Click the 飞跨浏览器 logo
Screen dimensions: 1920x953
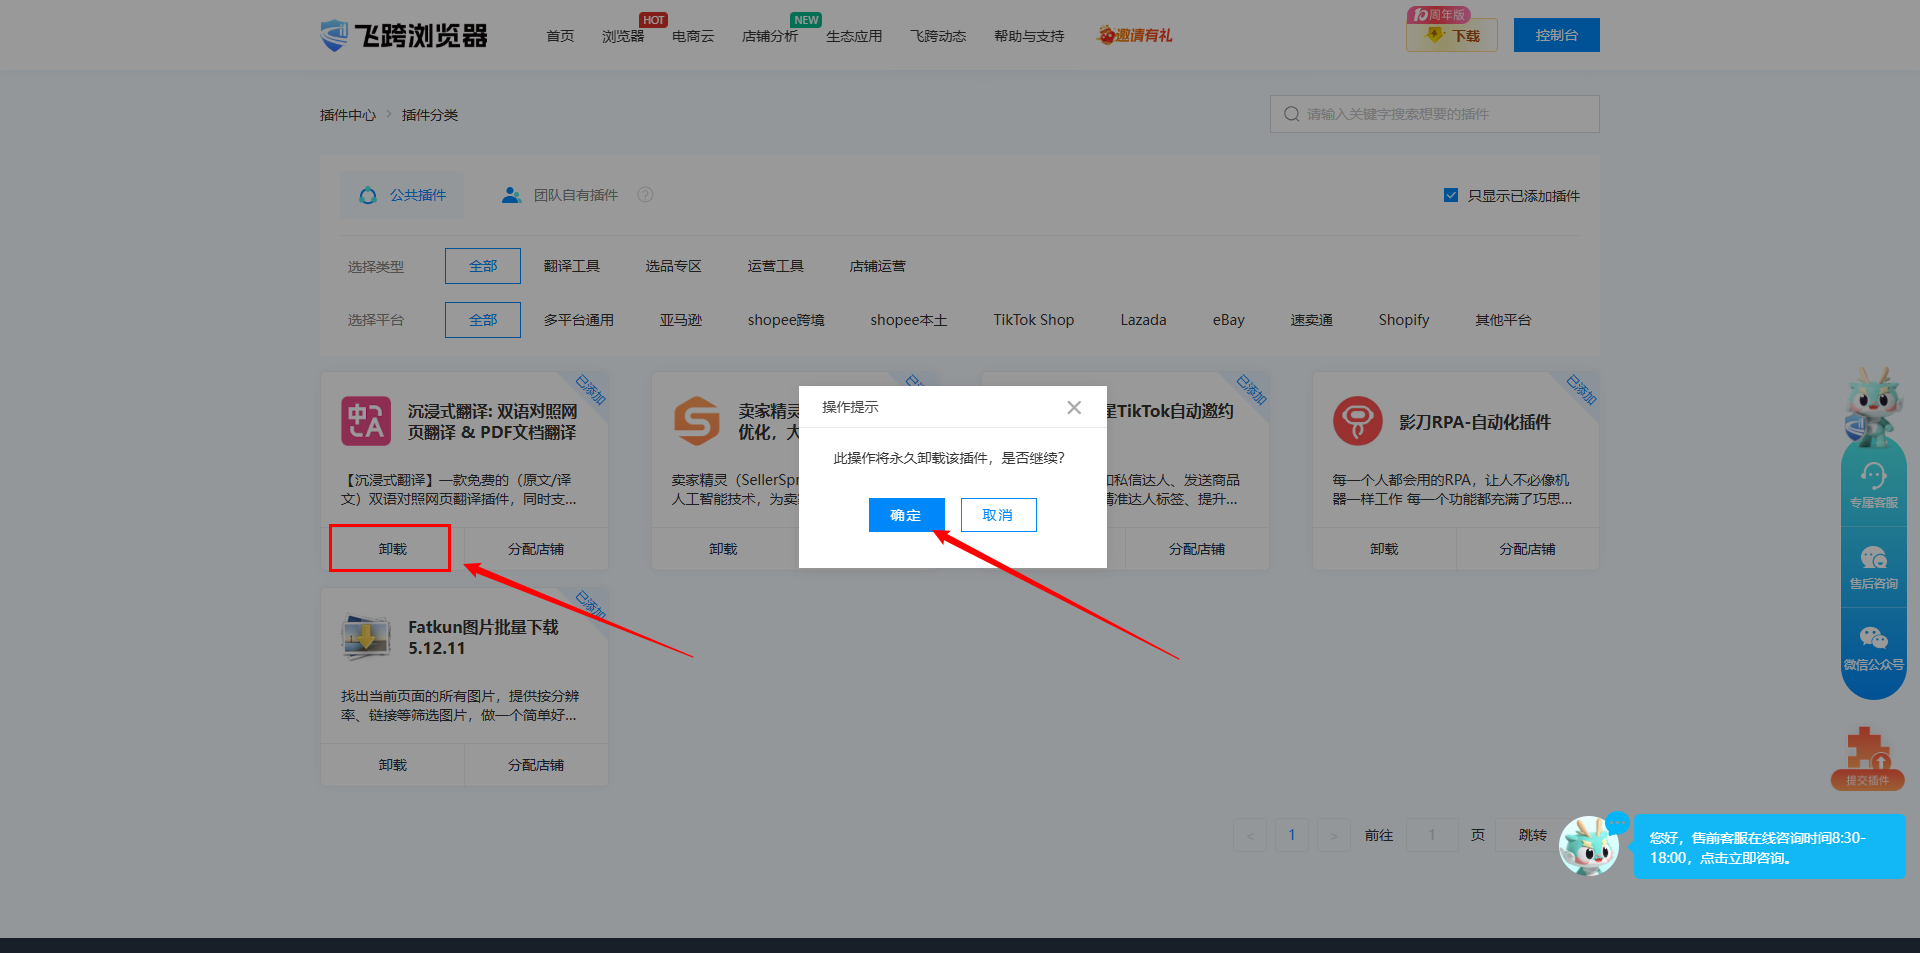[x=404, y=36]
